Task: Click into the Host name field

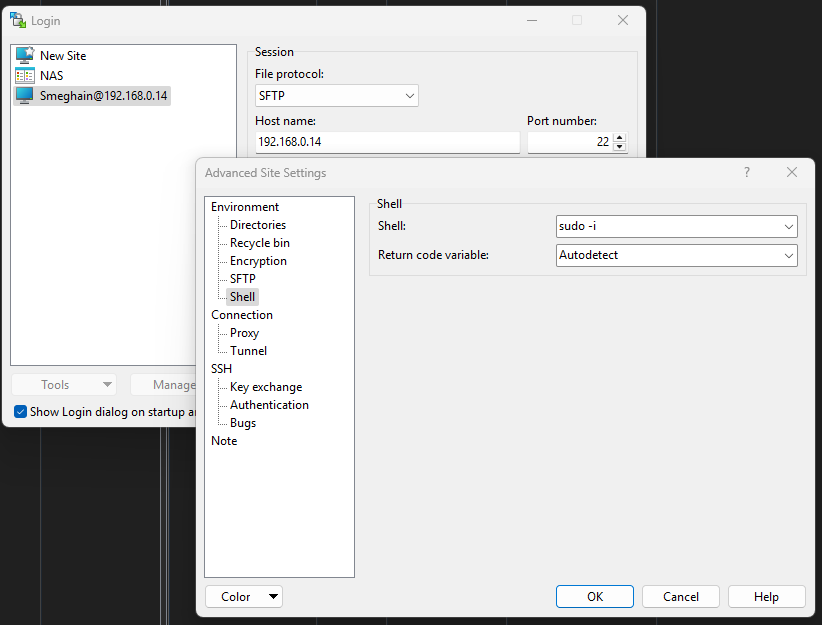Action: pyautogui.click(x=387, y=142)
